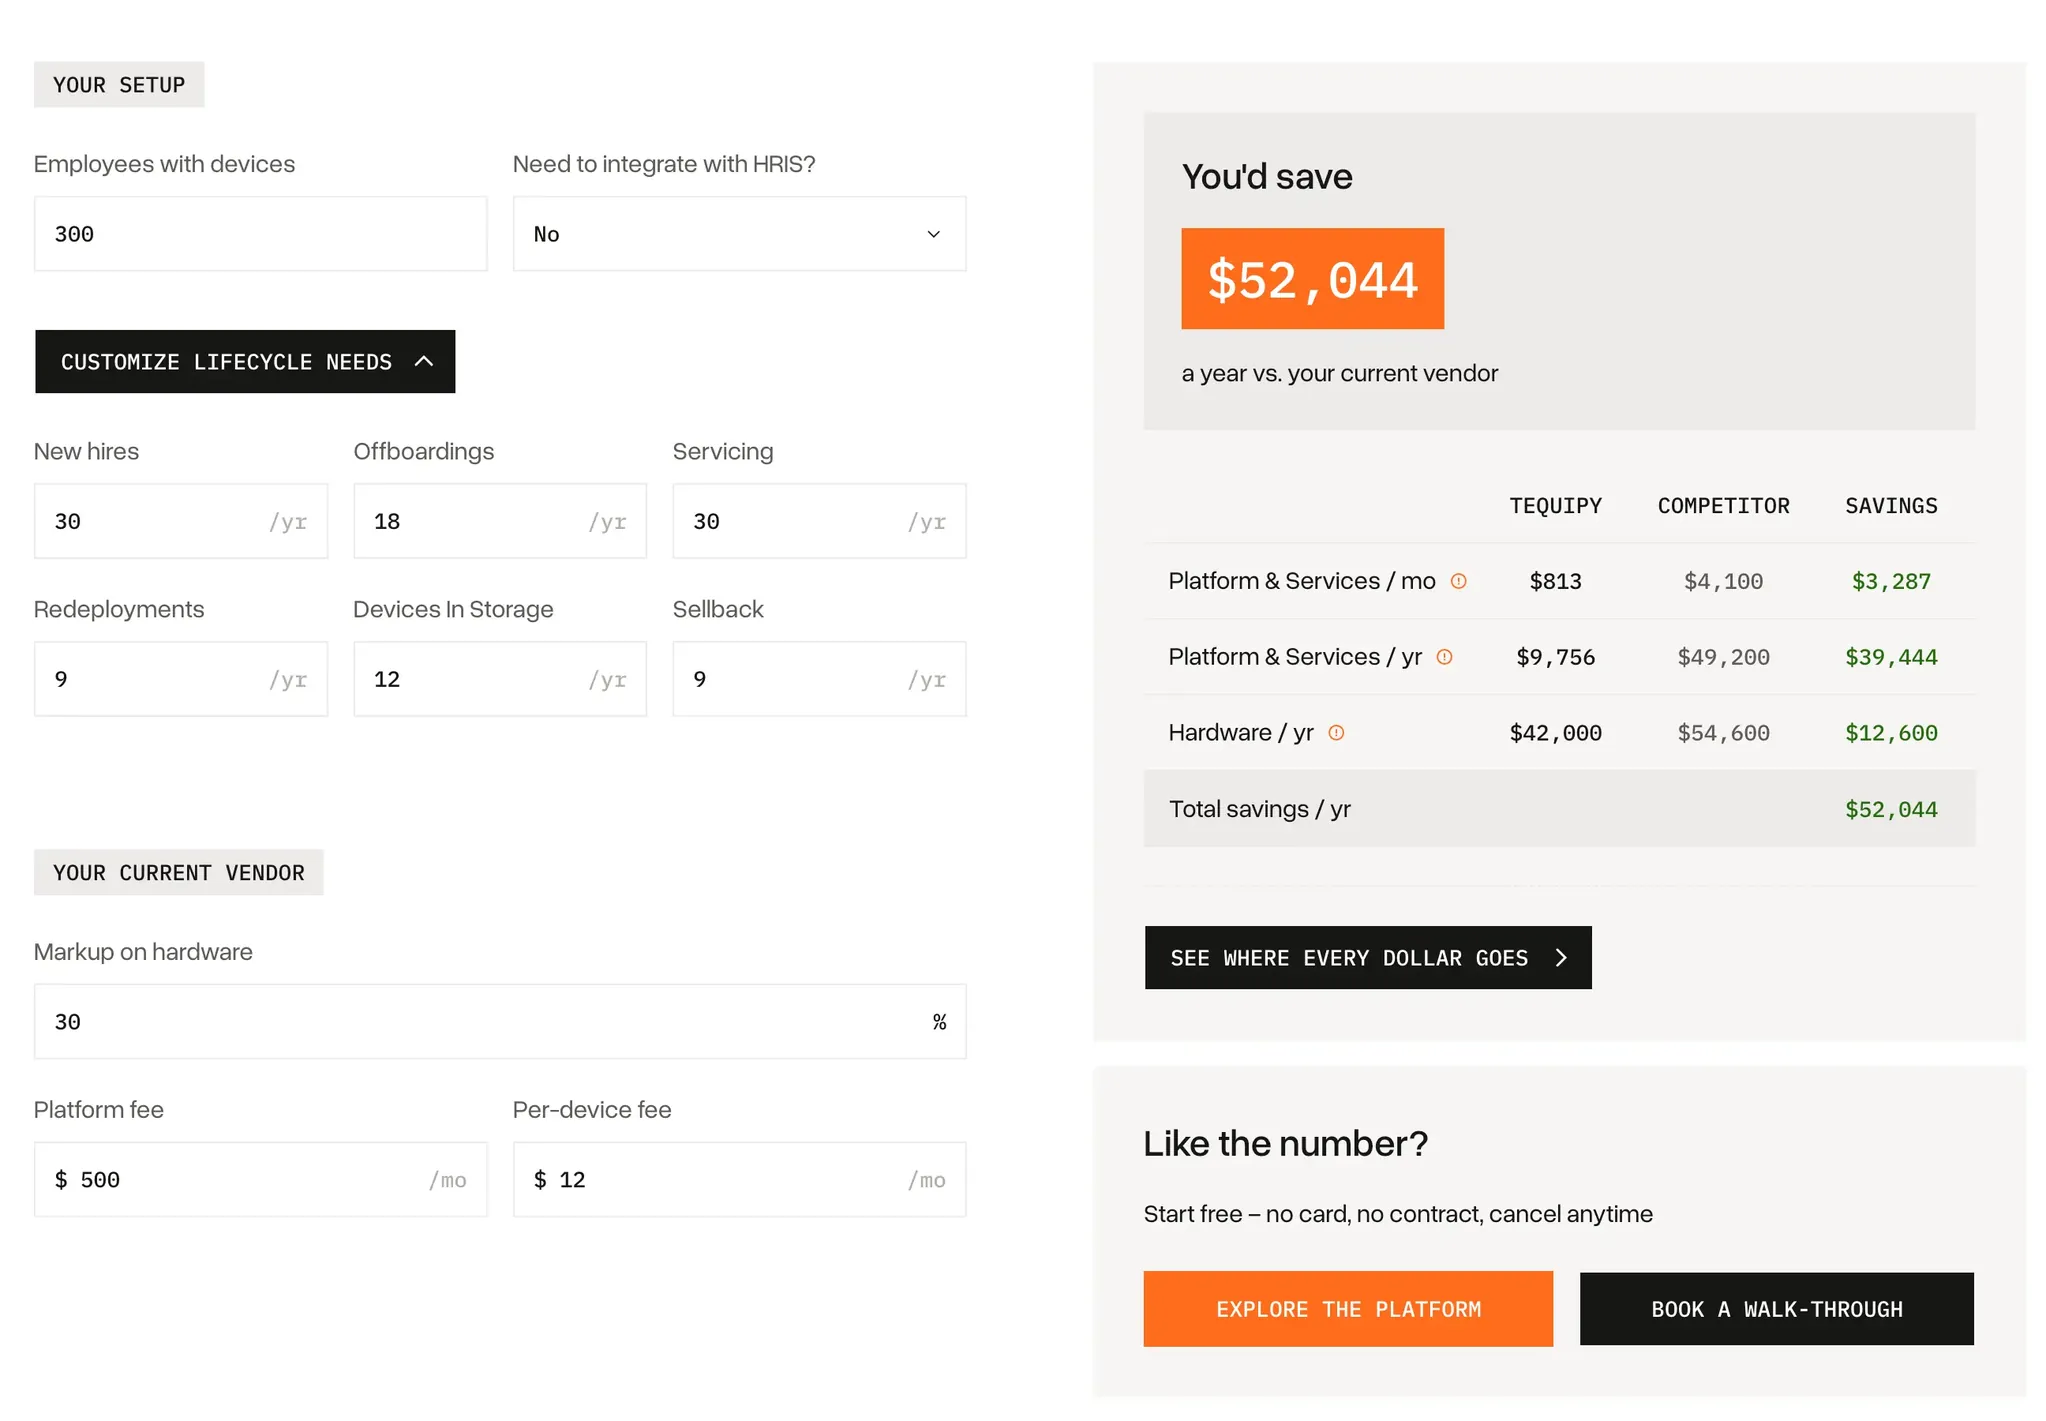Click the Platform & Services / mo row label
Image resolution: width=2046 pixels, height=1421 pixels.
tap(1301, 581)
